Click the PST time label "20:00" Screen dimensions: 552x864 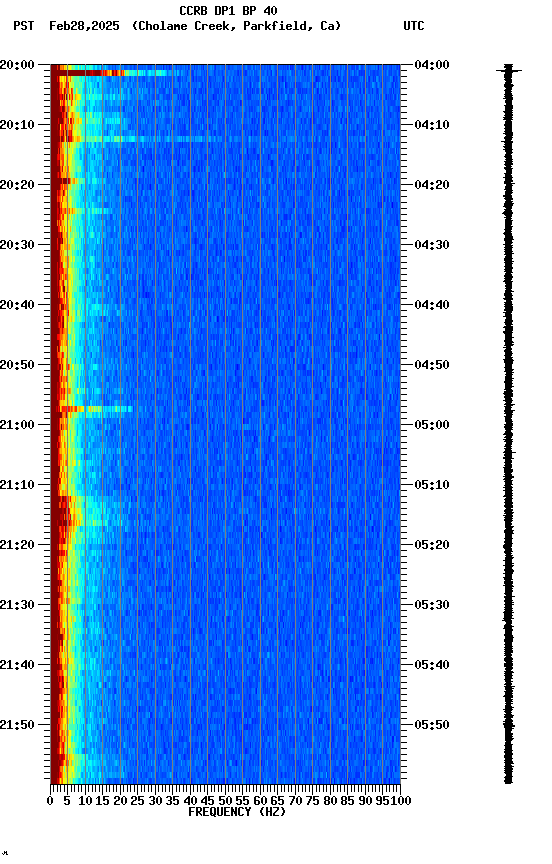pos(17,65)
